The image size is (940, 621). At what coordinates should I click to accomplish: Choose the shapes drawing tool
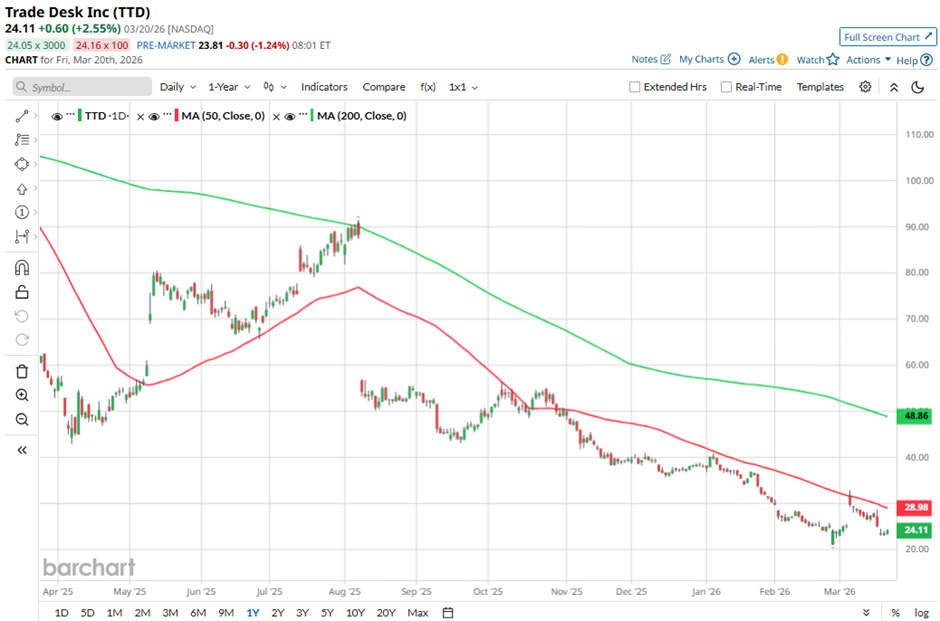22,164
